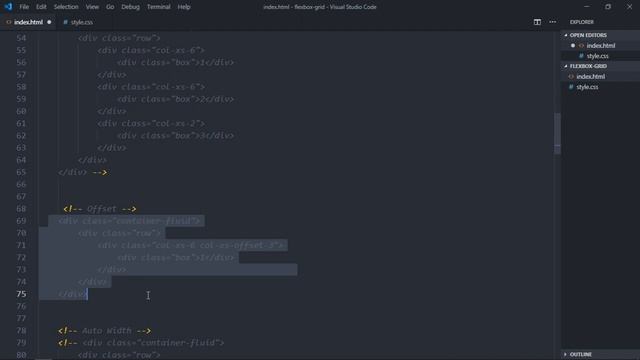Click line number 68 in the gutter
This screenshot has height=360, width=640.
point(21,209)
